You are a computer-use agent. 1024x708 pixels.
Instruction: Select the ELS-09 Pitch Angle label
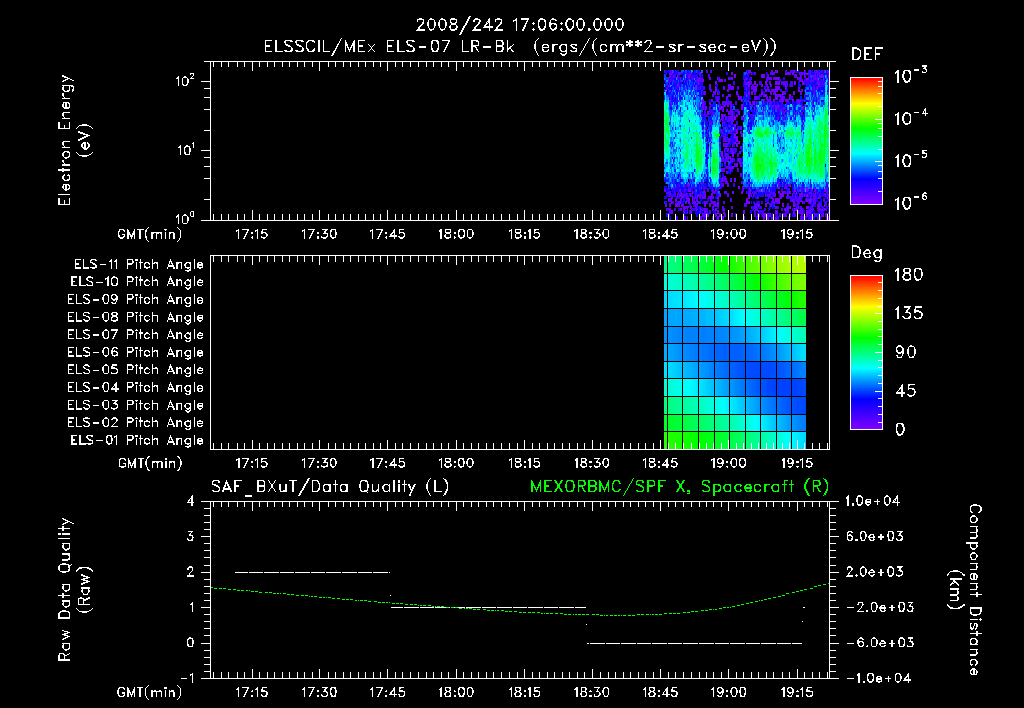[x=135, y=300]
